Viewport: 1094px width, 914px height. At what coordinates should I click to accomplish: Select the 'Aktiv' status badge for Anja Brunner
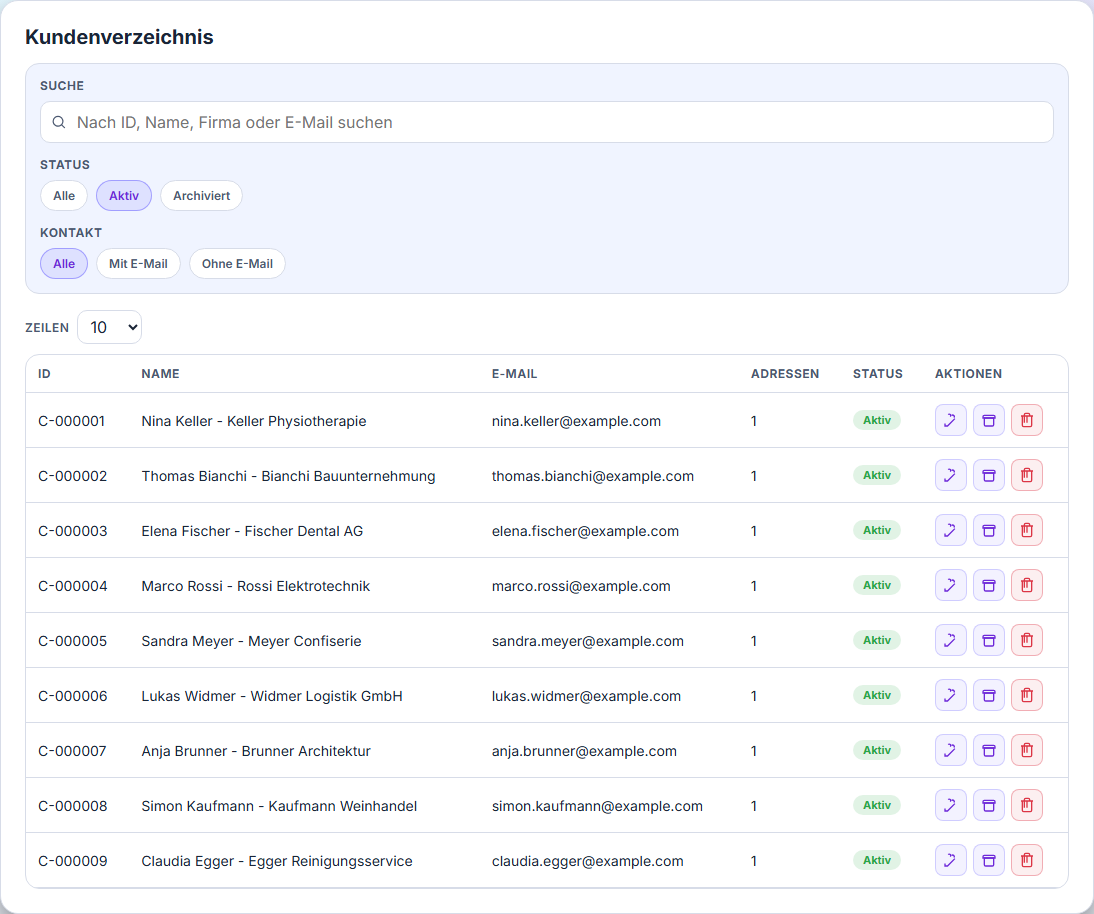tap(877, 751)
